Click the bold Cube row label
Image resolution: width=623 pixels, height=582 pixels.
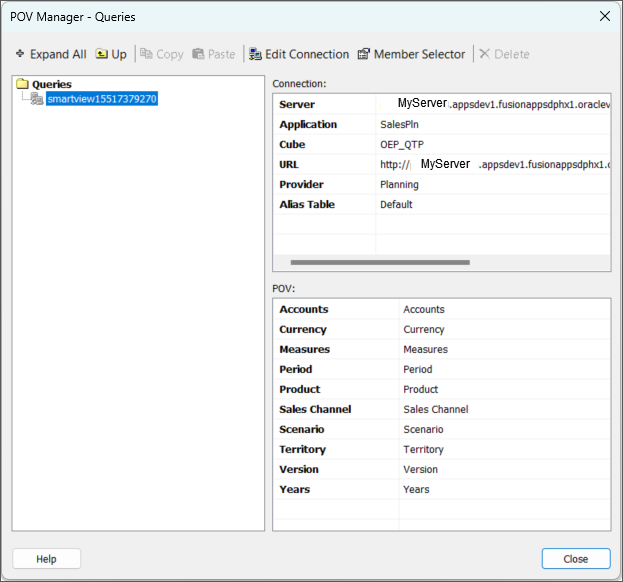pos(292,145)
